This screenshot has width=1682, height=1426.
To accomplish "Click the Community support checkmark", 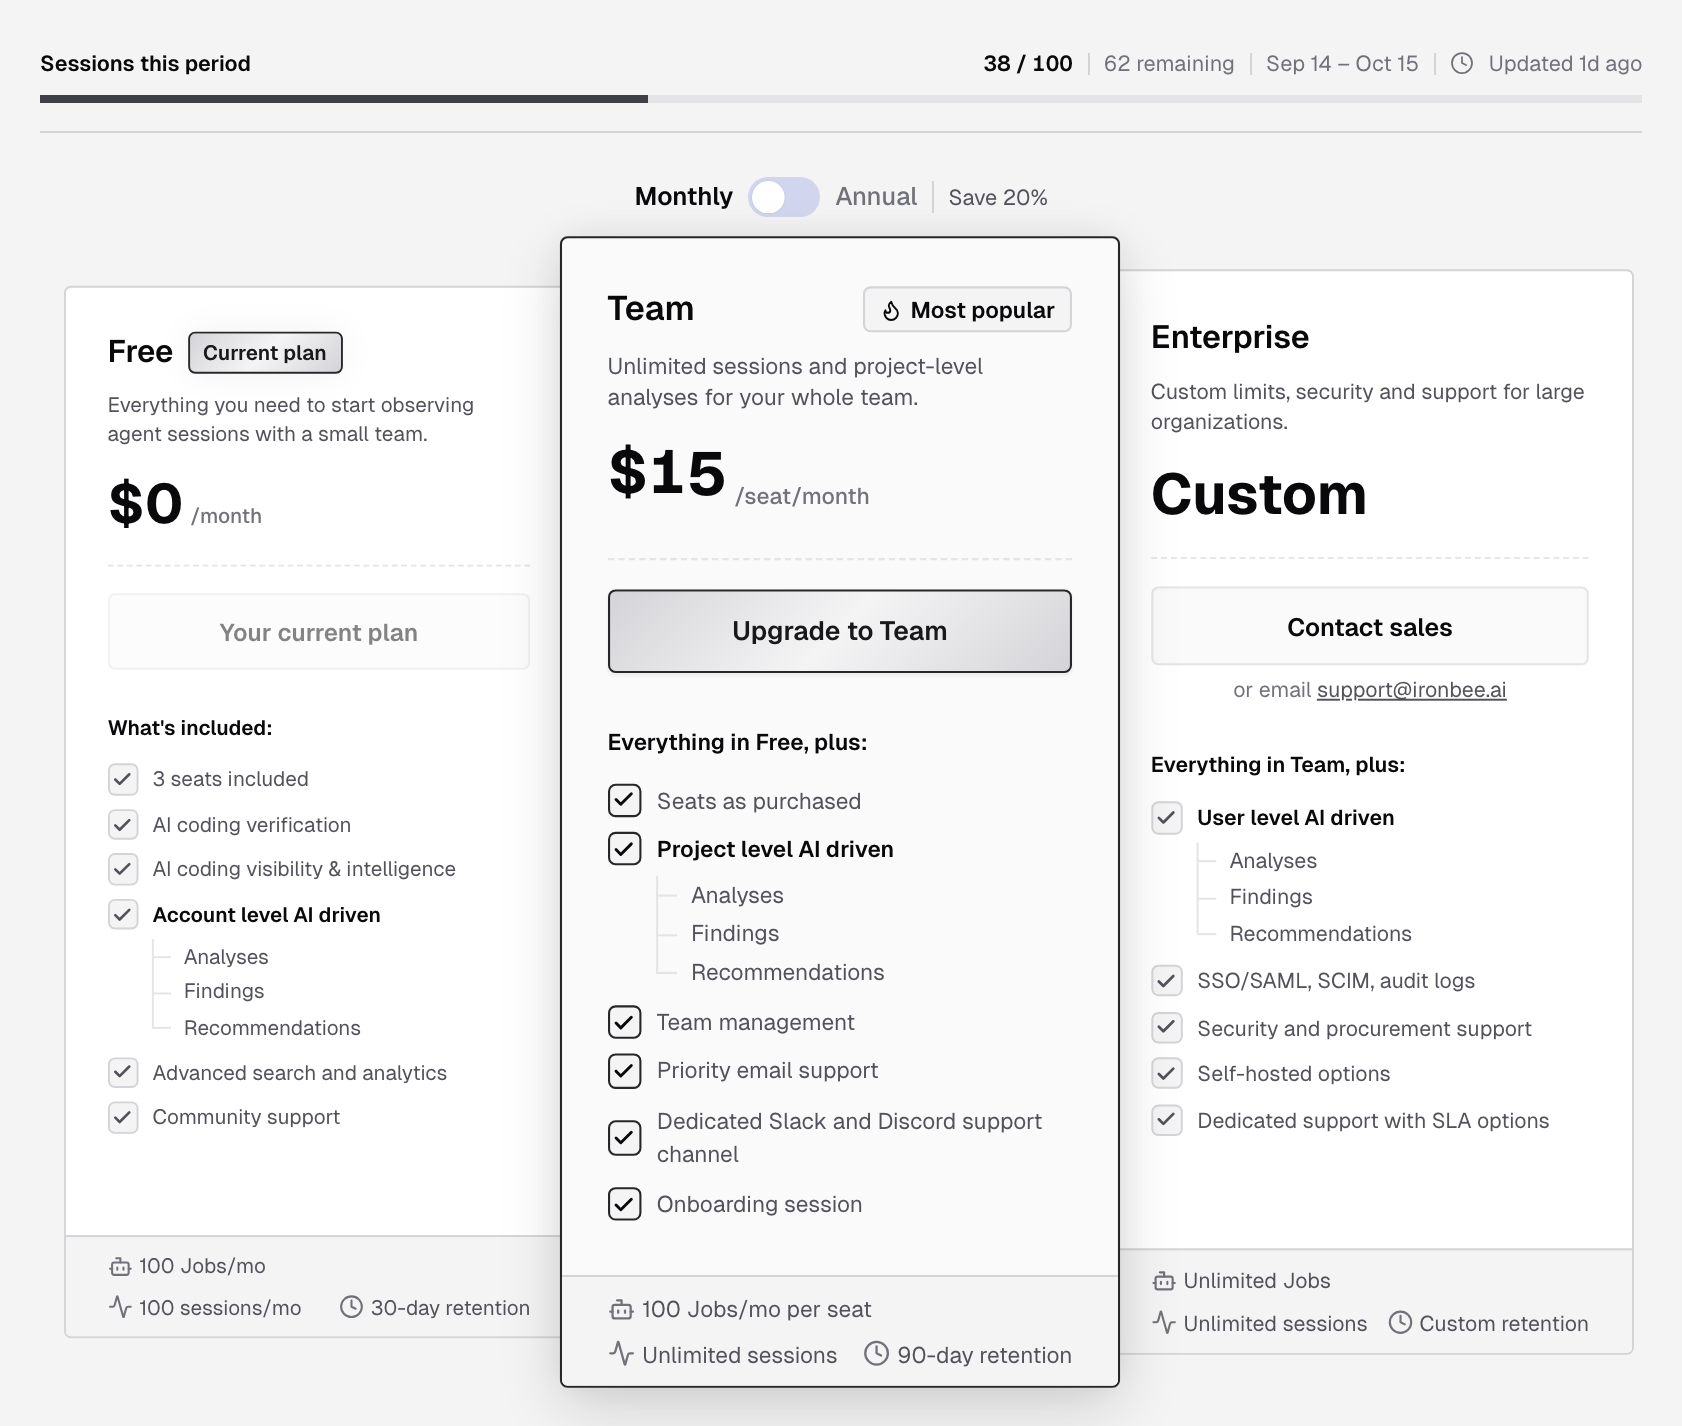I will (123, 1116).
